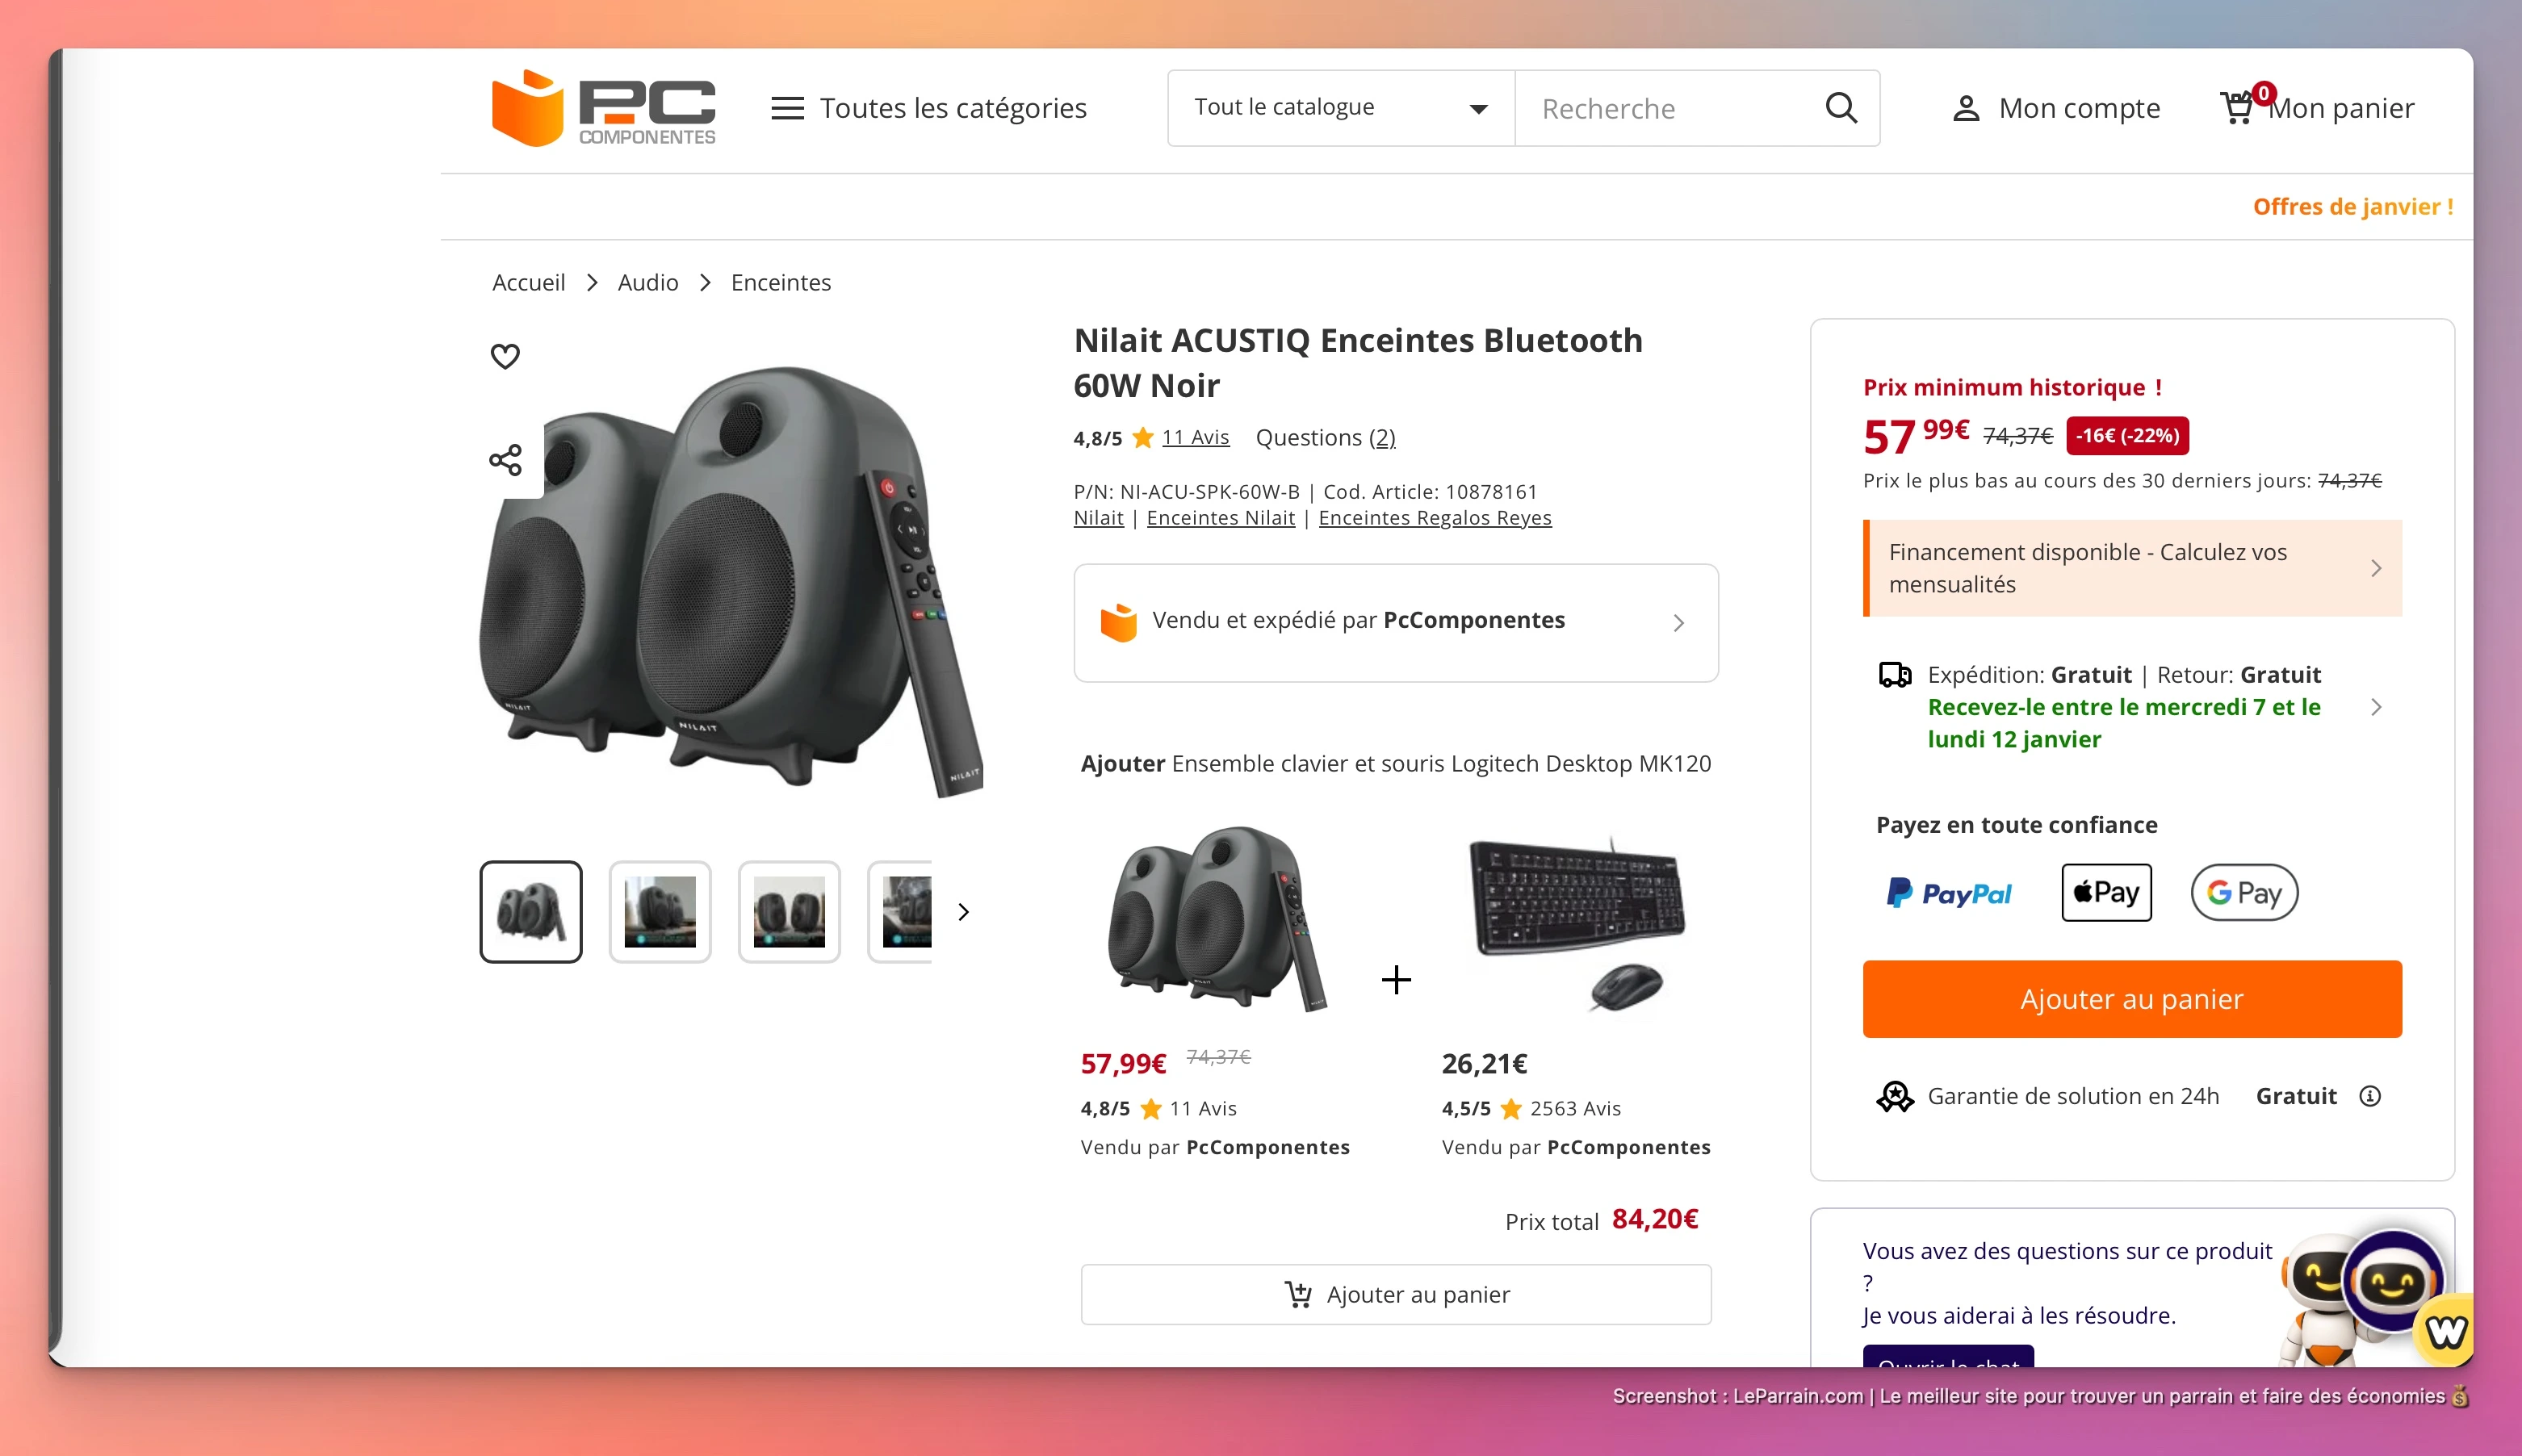
Task: Click the share icon beside product image
Action: click(x=505, y=460)
